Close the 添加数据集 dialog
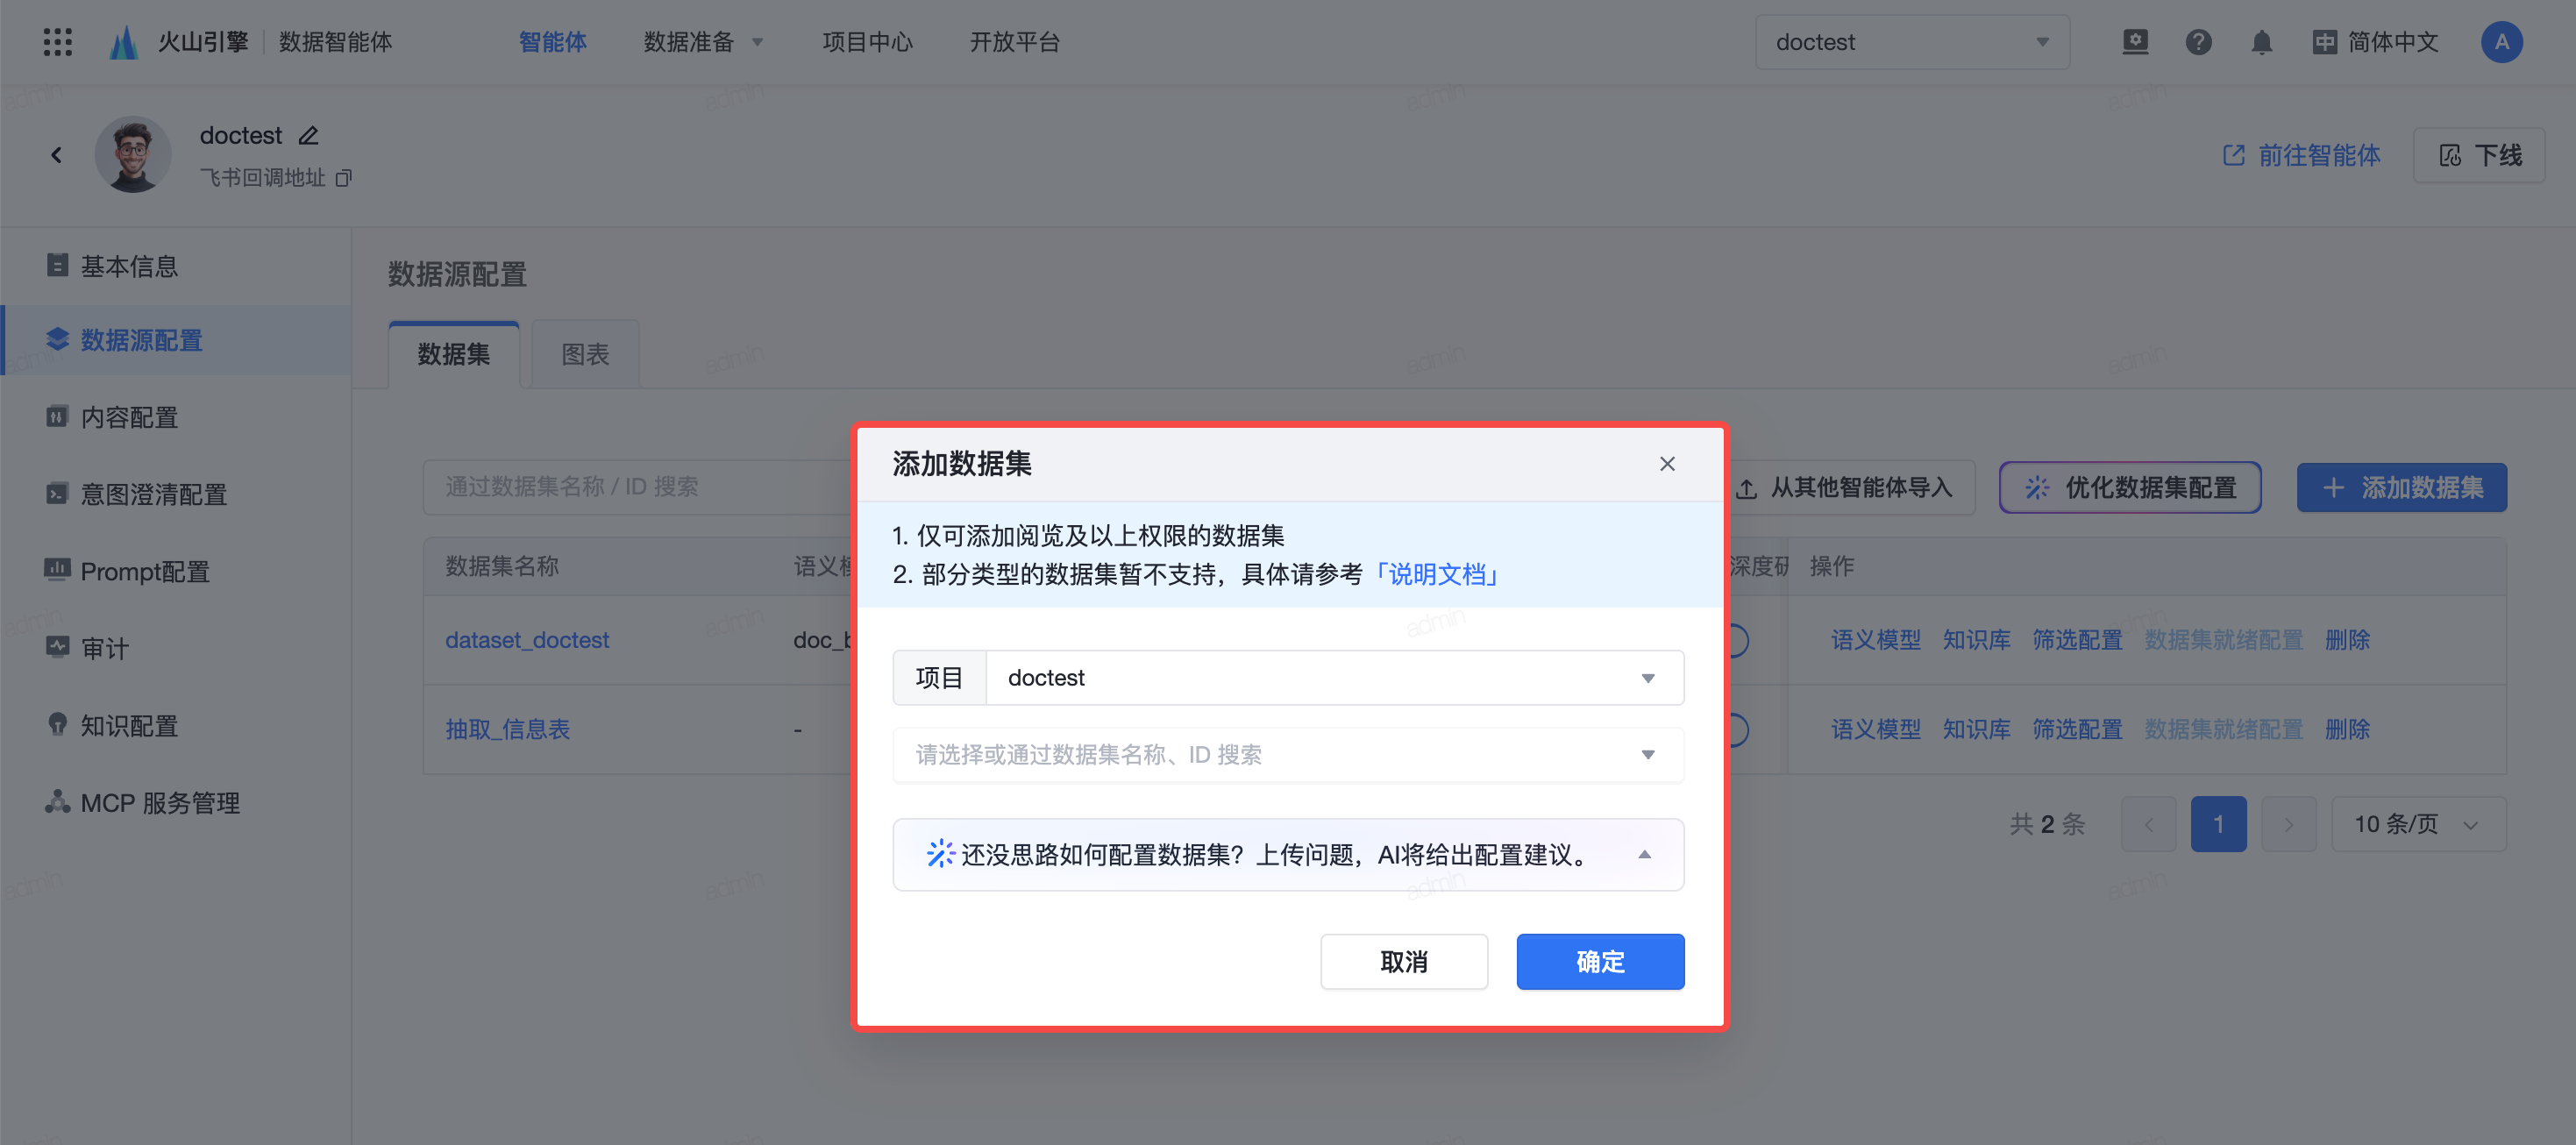 tap(1667, 464)
